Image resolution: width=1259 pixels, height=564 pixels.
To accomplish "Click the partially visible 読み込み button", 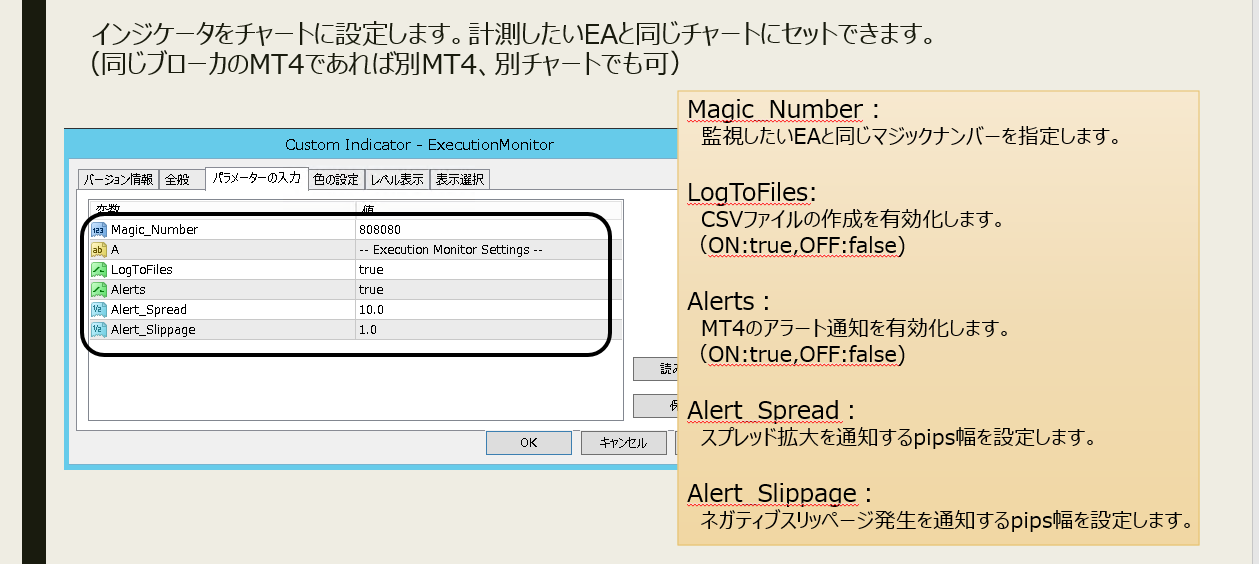I will 656,369.
